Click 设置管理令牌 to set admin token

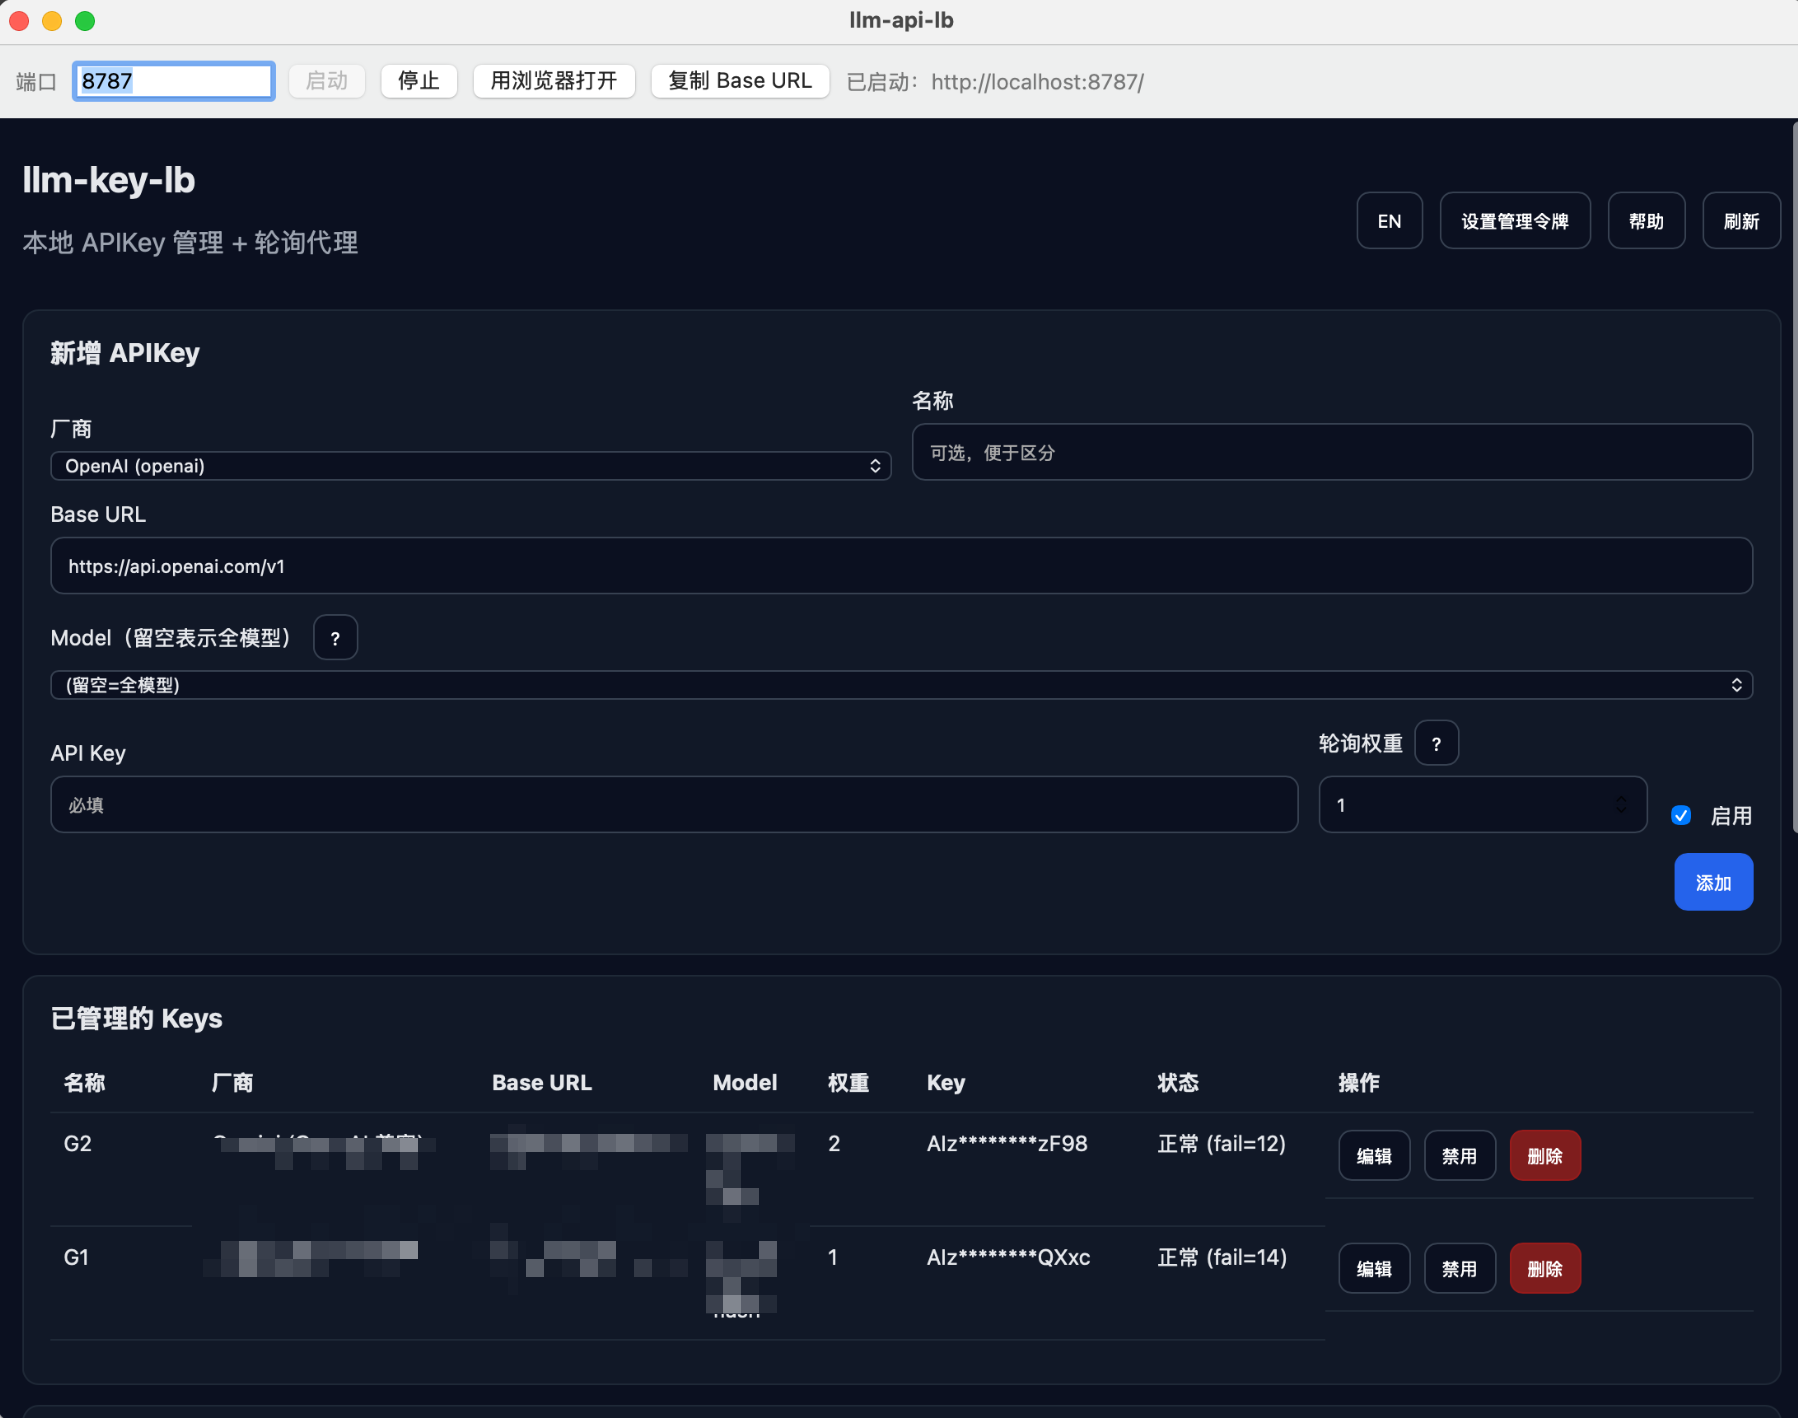pyautogui.click(x=1514, y=220)
